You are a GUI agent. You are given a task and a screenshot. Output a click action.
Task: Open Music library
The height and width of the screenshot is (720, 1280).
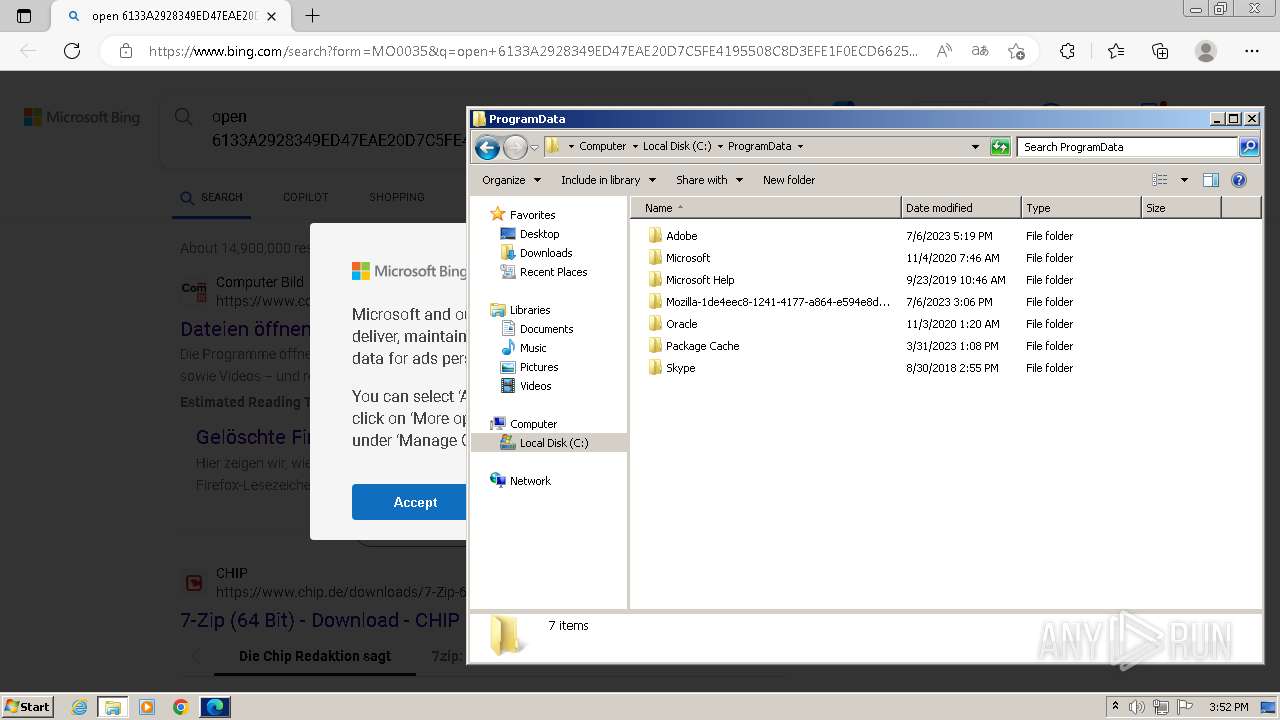[x=533, y=348]
